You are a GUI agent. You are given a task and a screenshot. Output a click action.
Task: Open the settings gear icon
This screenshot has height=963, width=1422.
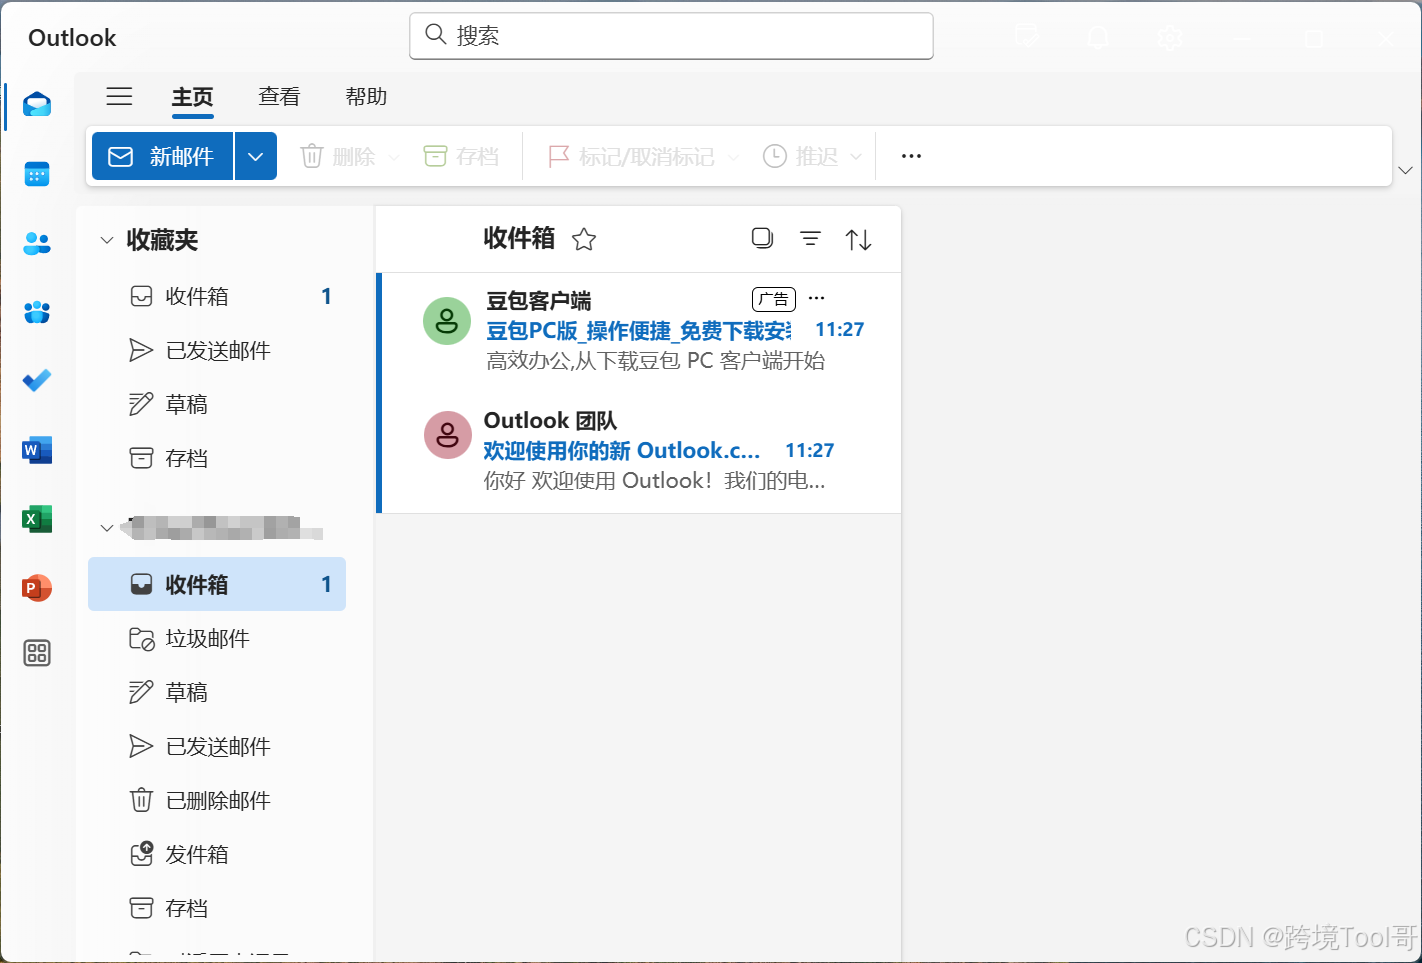click(x=1170, y=38)
